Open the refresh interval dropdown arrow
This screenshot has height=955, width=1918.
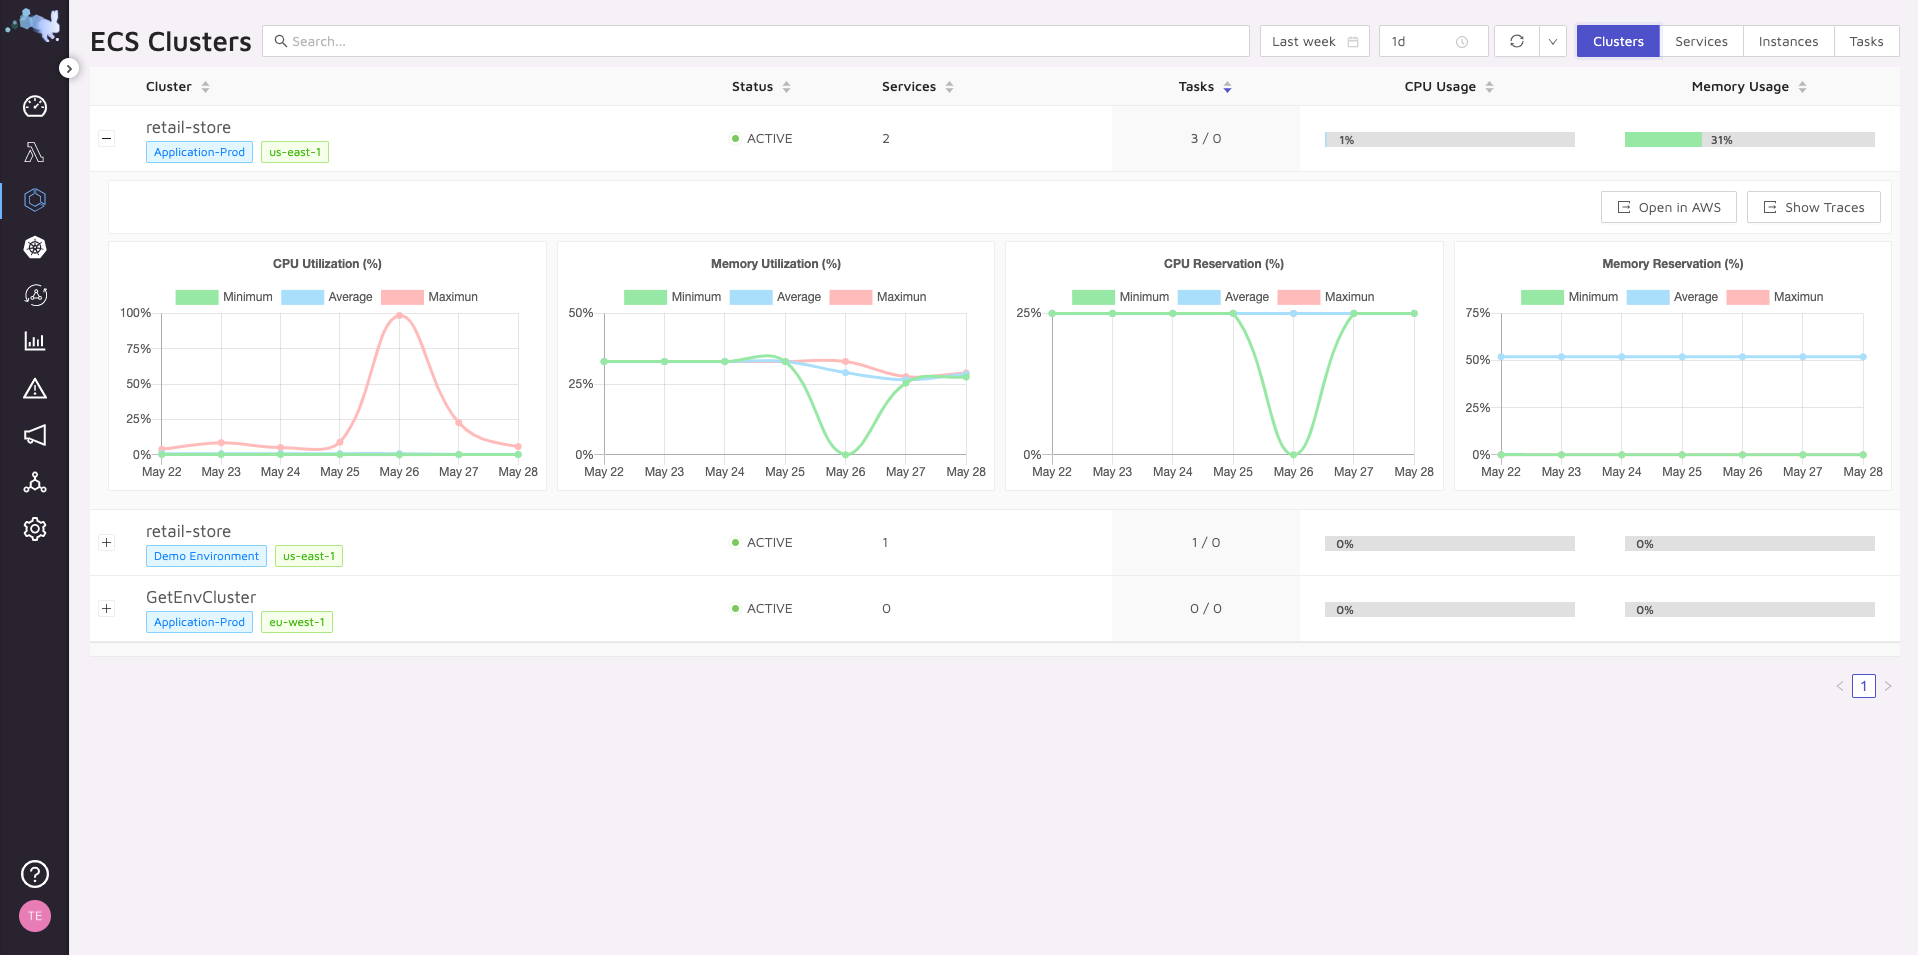[x=1553, y=41]
